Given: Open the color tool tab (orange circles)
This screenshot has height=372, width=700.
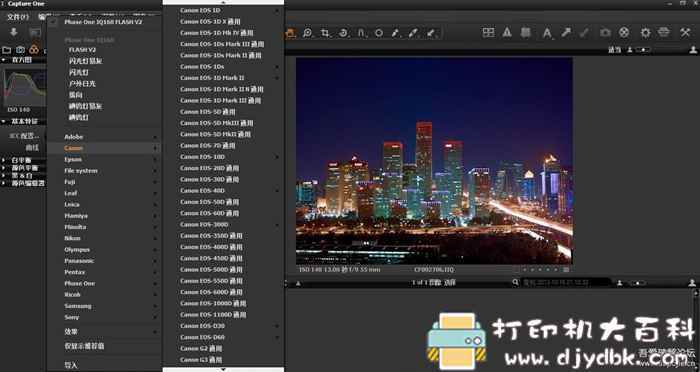Looking at the screenshot, I should [34, 50].
